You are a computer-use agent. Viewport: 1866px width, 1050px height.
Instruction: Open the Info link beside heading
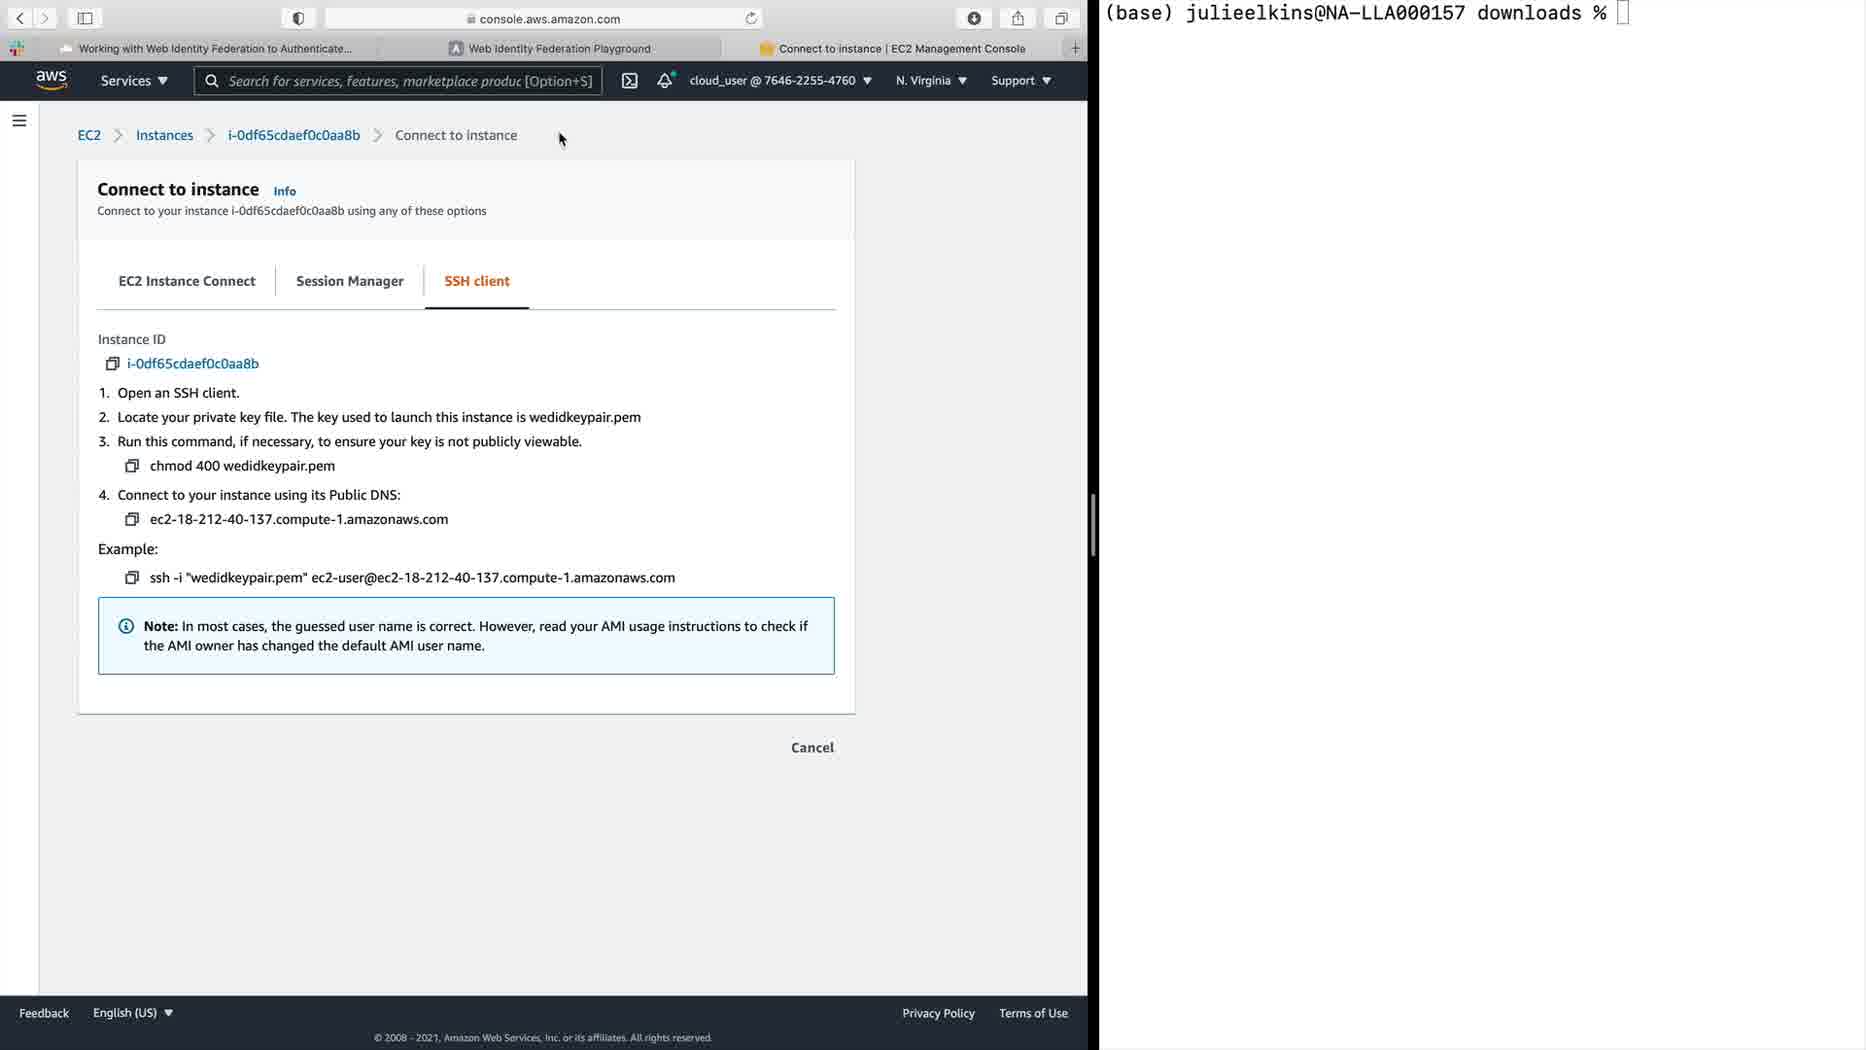(x=285, y=191)
